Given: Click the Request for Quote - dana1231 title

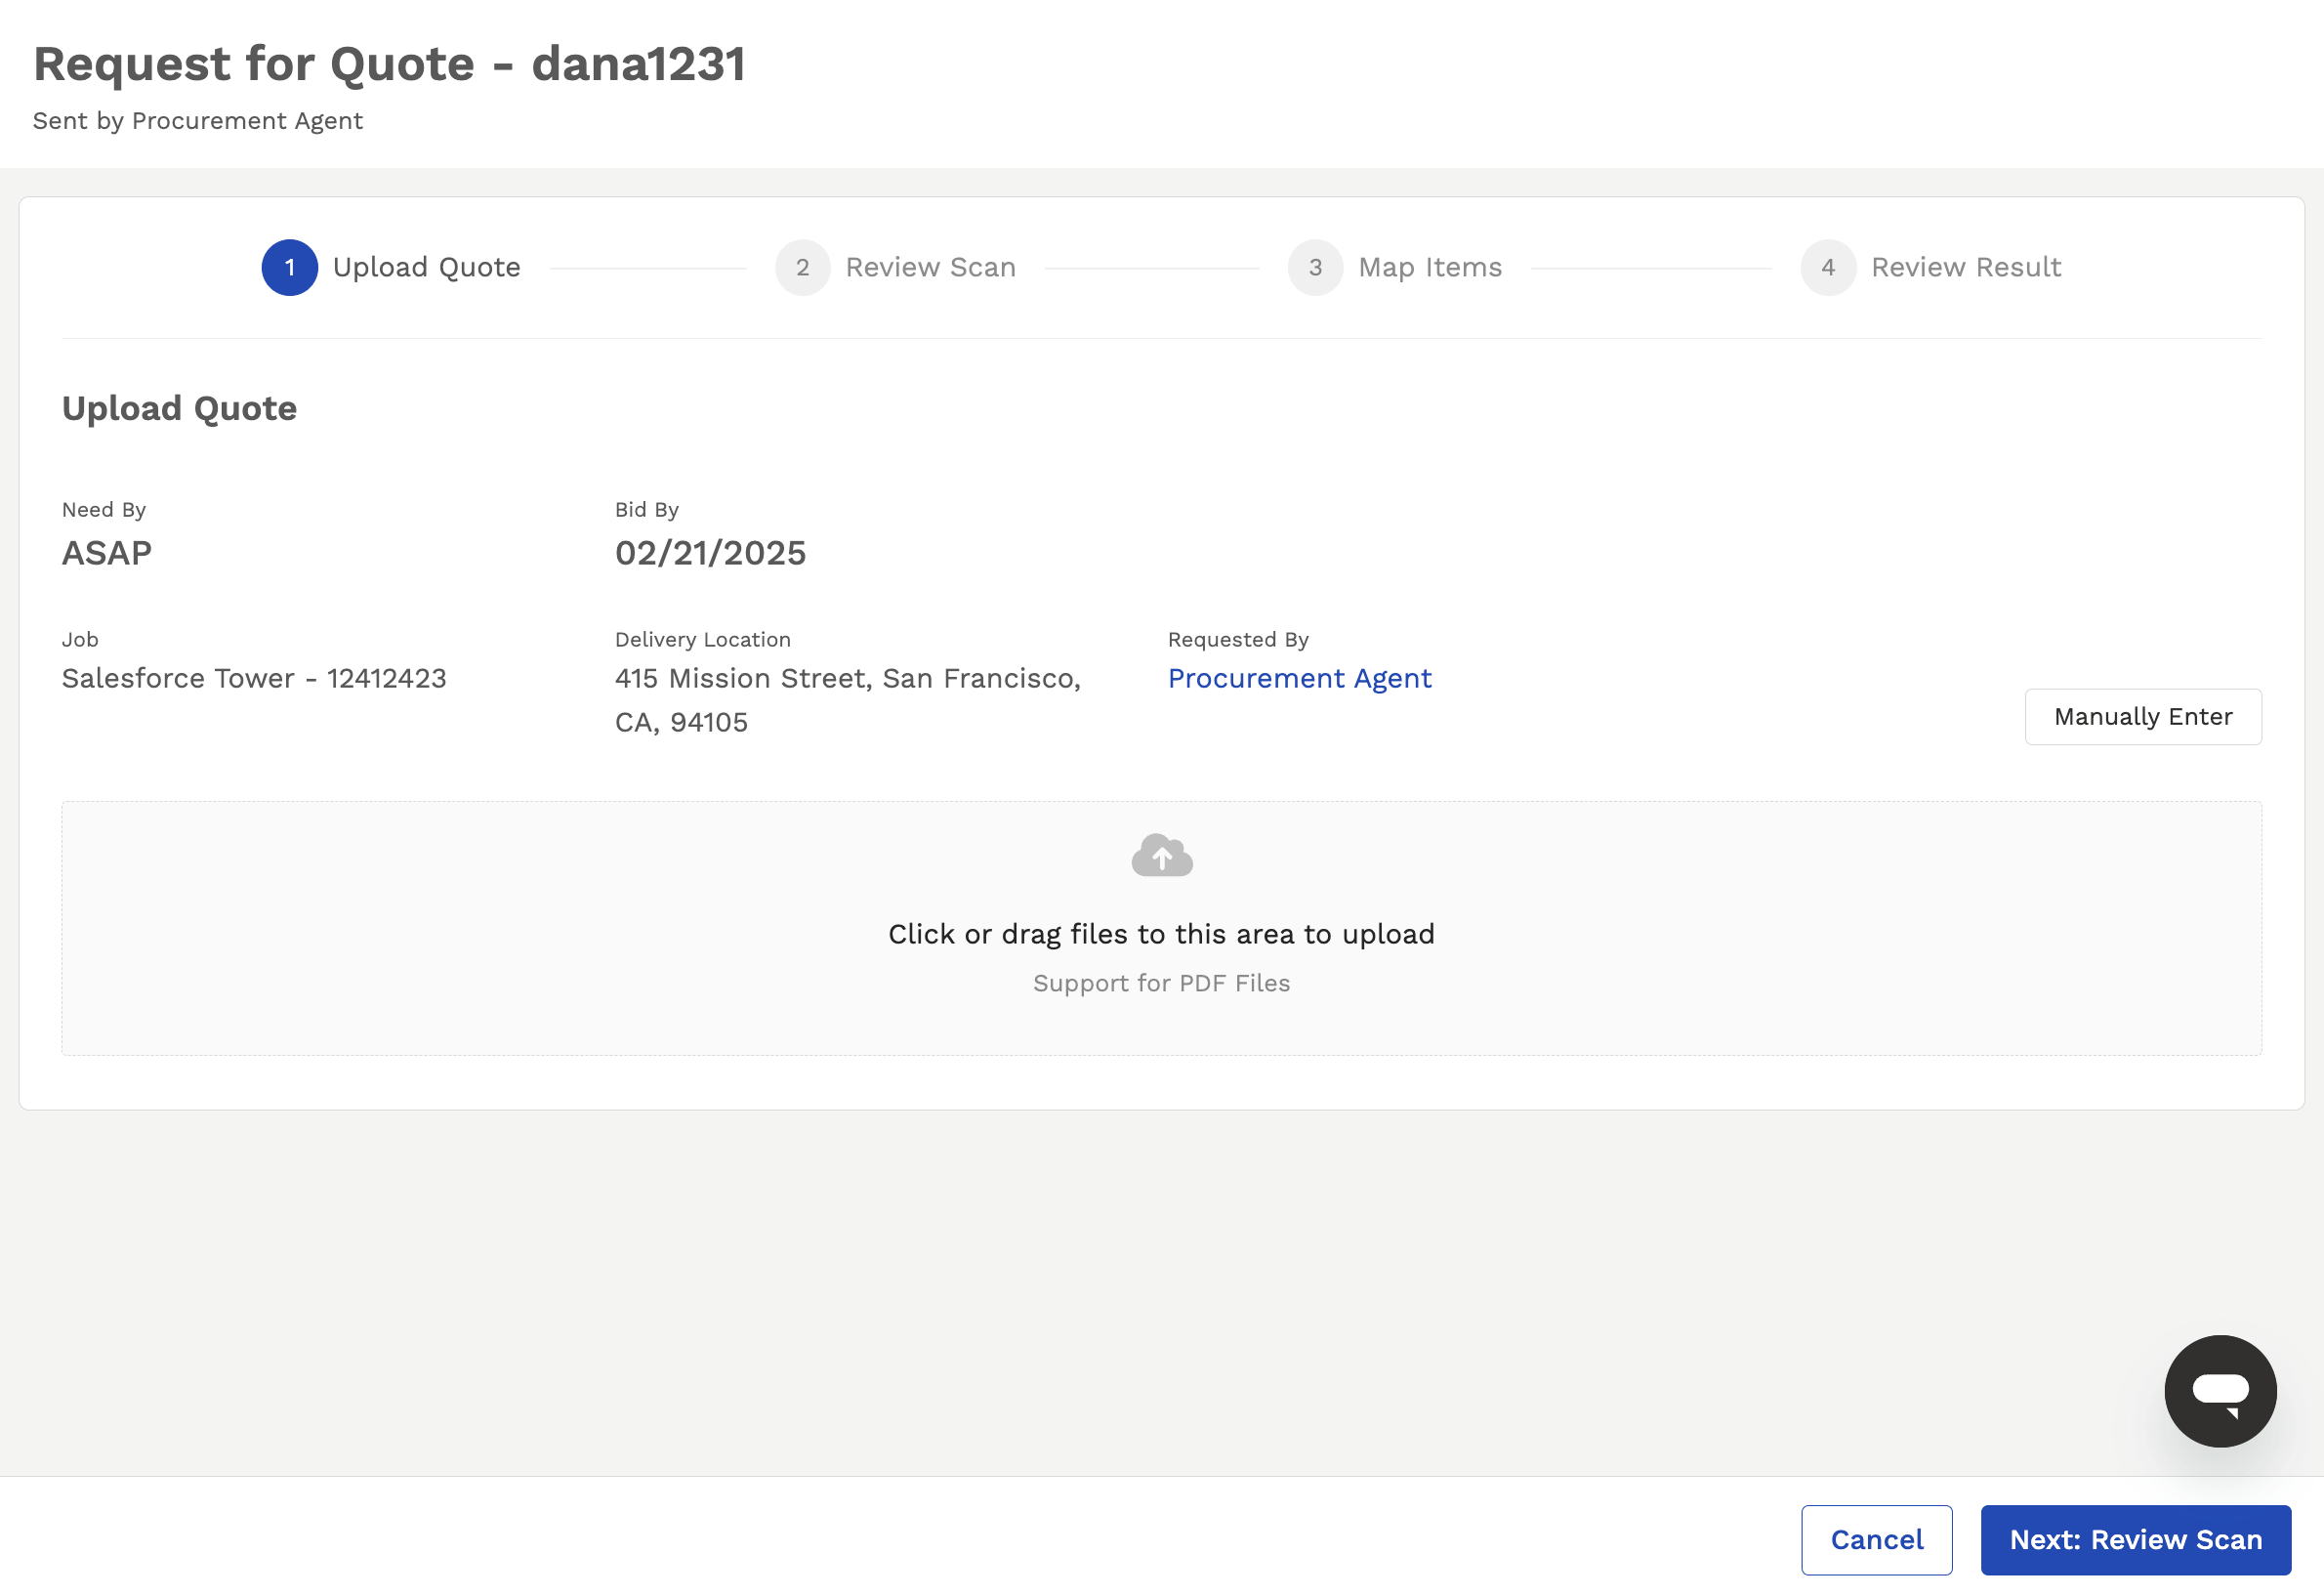Looking at the screenshot, I should 389,63.
